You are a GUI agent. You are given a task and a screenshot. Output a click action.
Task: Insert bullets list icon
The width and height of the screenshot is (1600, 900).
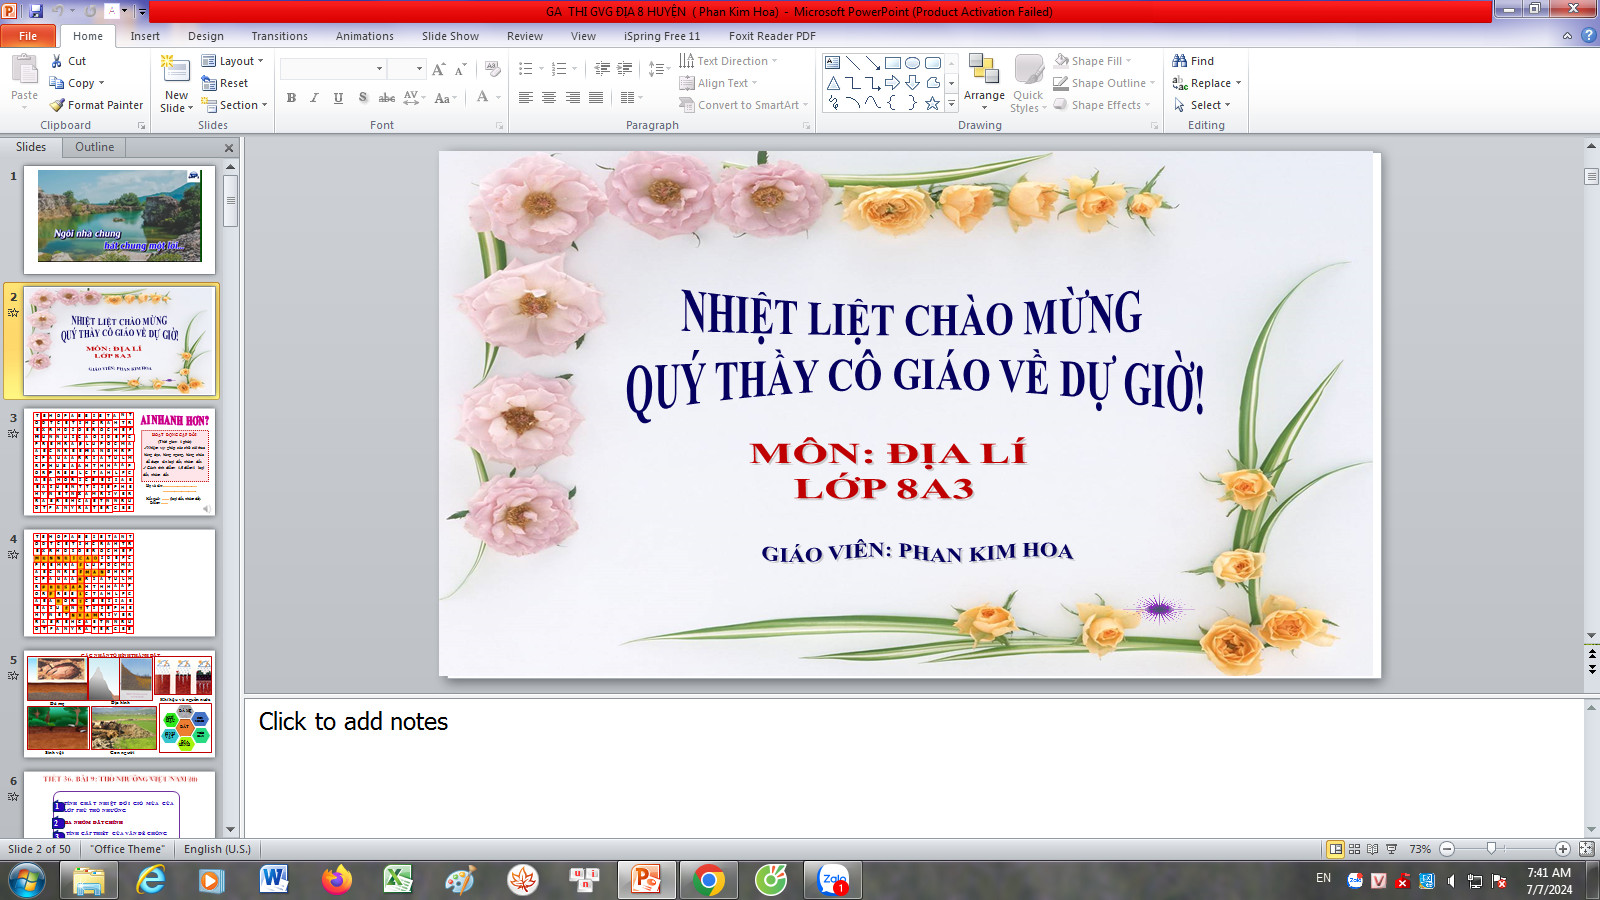526,69
